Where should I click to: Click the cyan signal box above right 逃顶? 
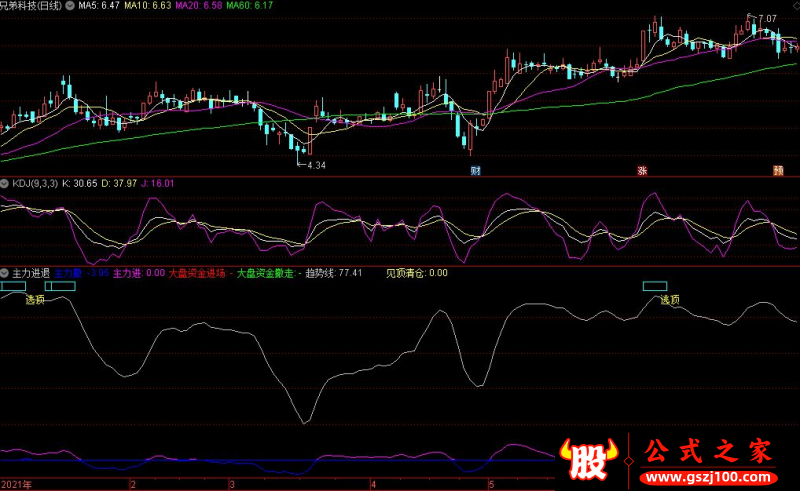pyautogui.click(x=655, y=286)
